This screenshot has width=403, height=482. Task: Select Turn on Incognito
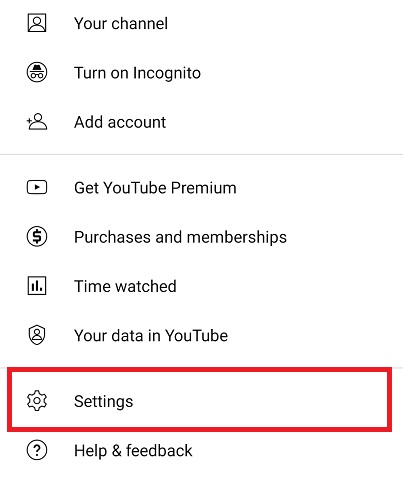[201, 73]
